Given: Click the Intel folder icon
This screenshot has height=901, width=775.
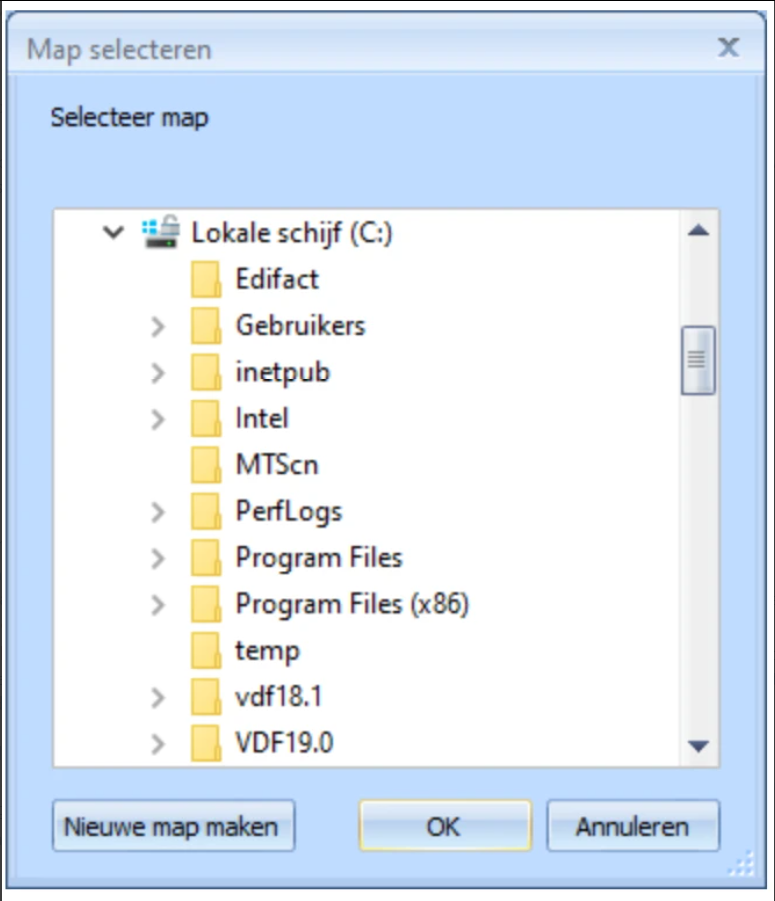Looking at the screenshot, I should (x=206, y=419).
